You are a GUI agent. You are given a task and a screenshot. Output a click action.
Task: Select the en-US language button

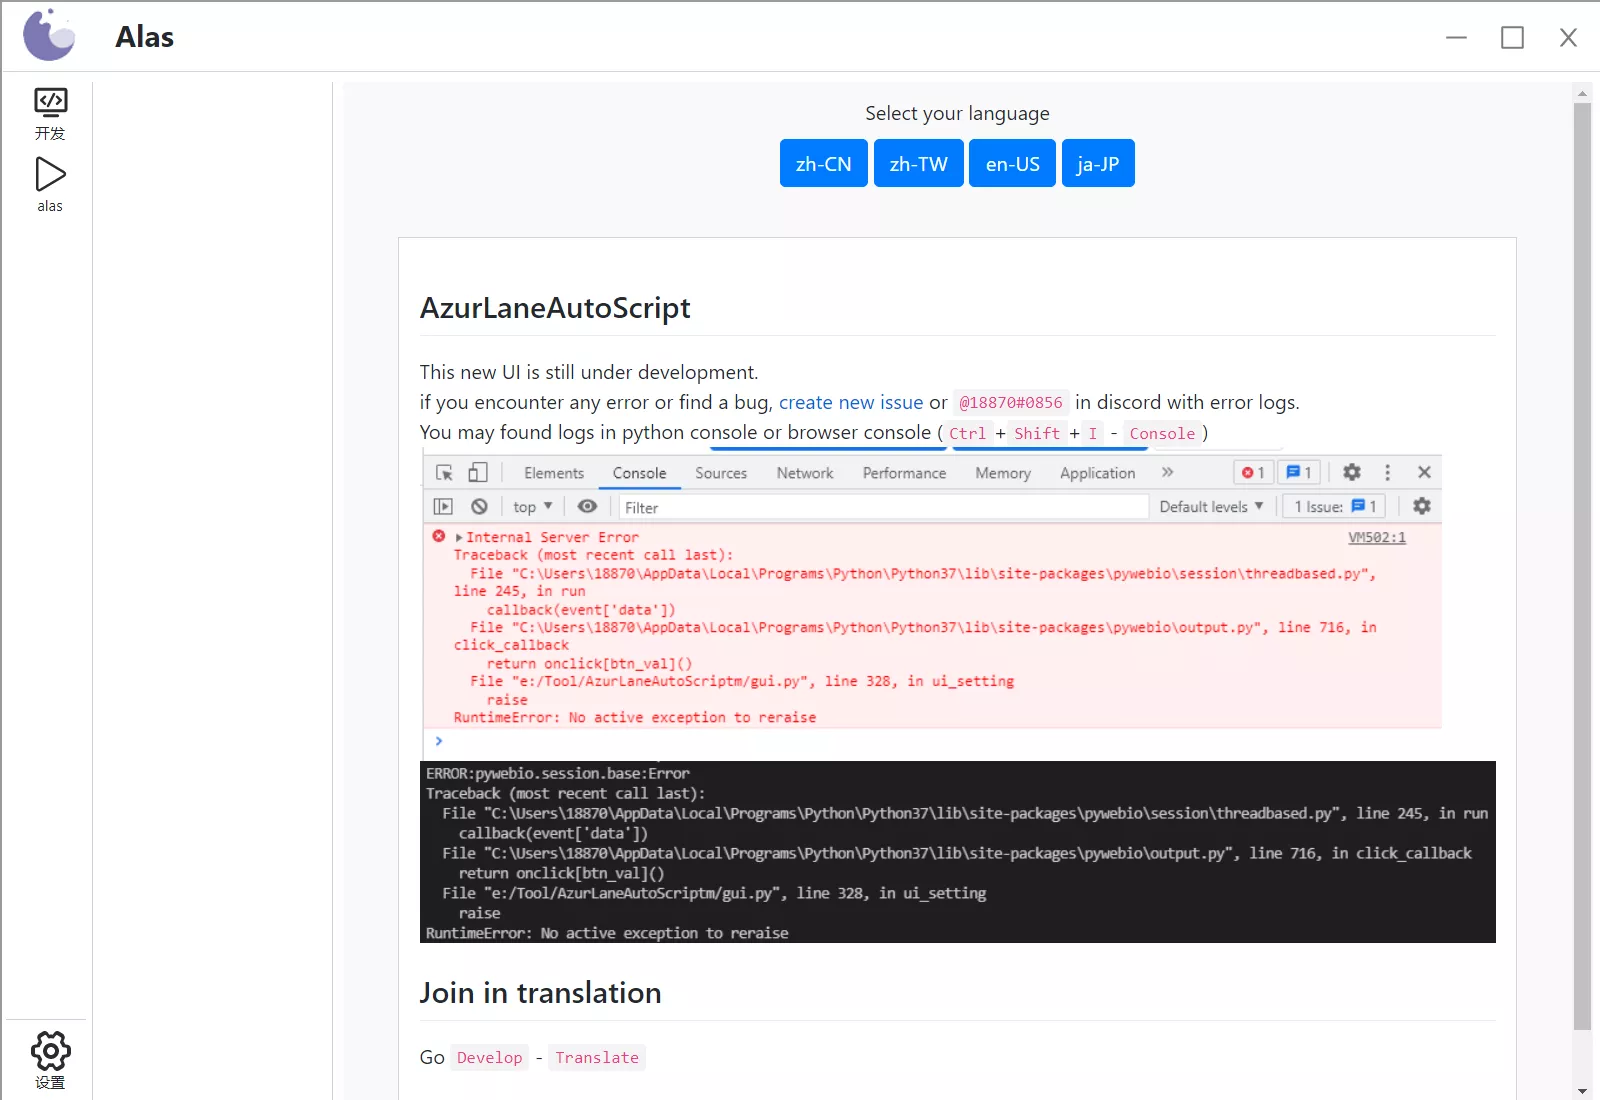point(1012,164)
